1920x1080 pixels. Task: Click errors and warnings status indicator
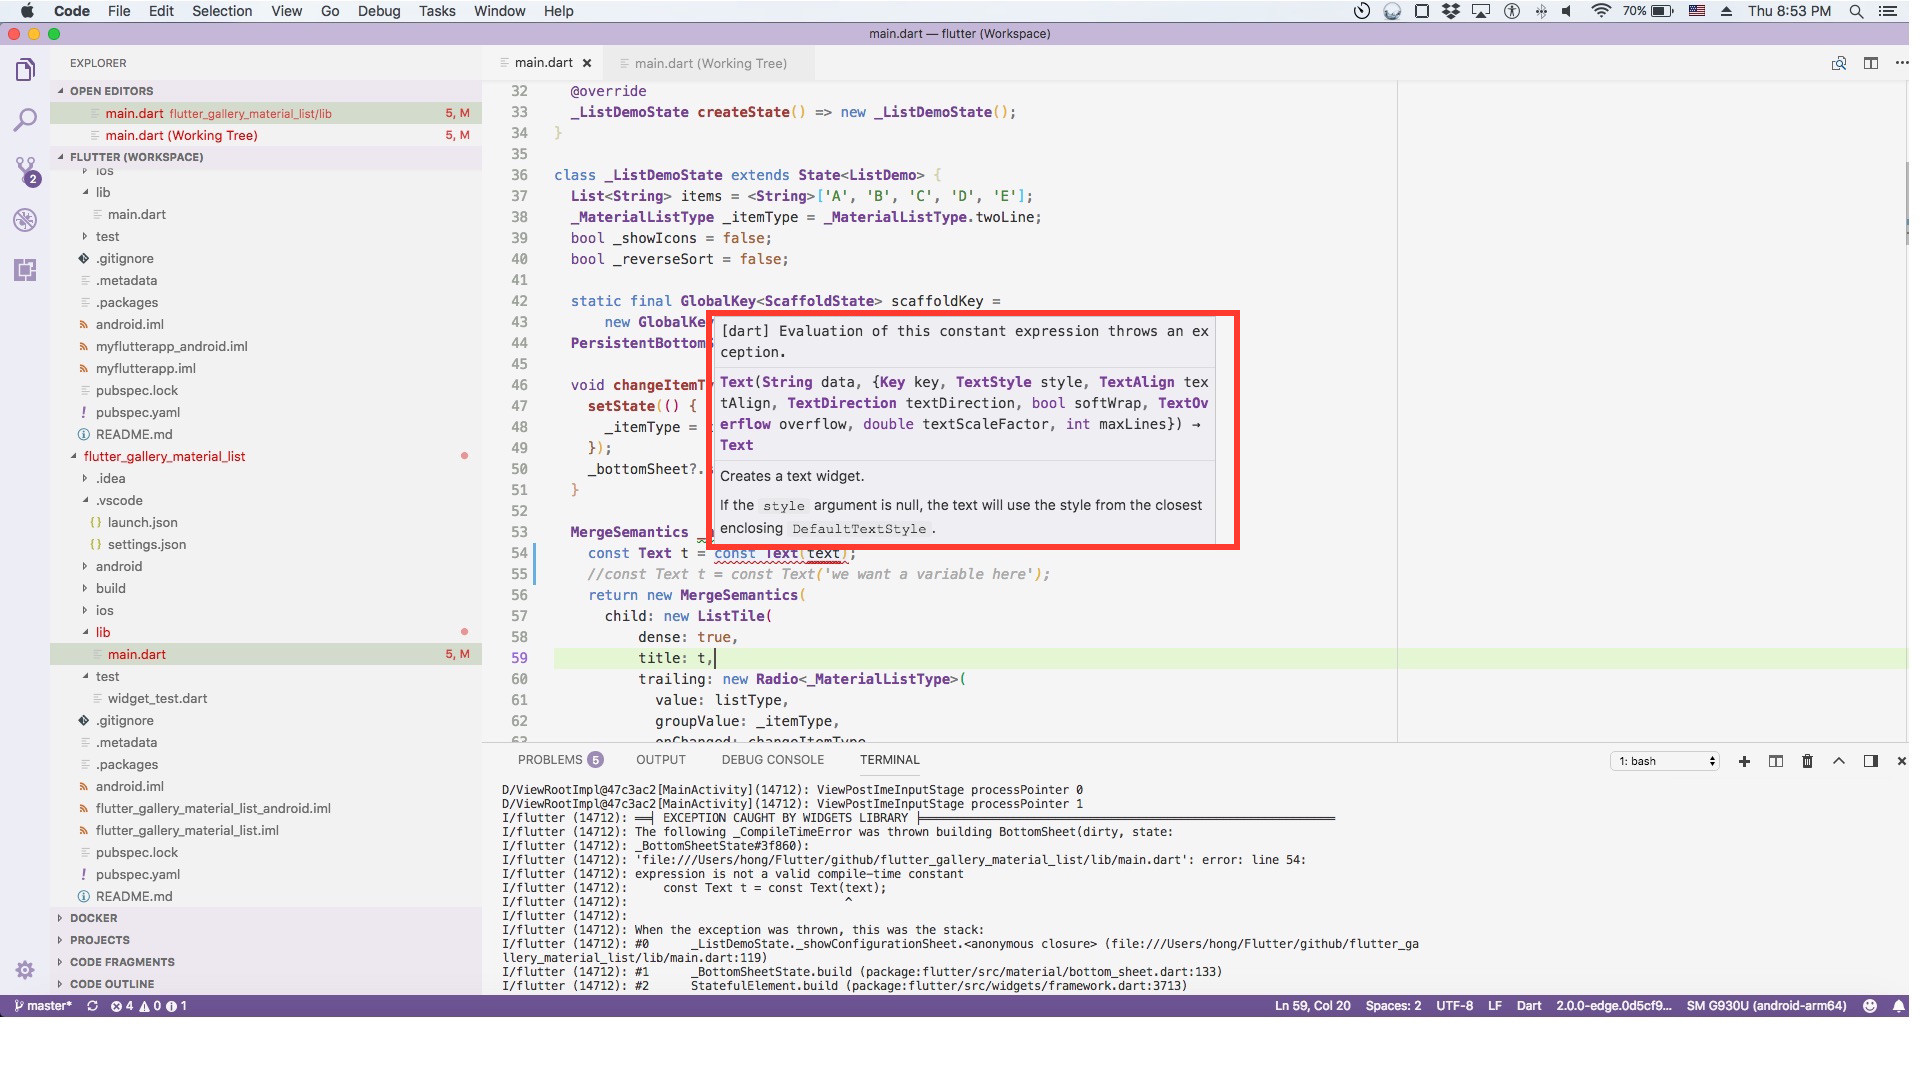point(148,1006)
